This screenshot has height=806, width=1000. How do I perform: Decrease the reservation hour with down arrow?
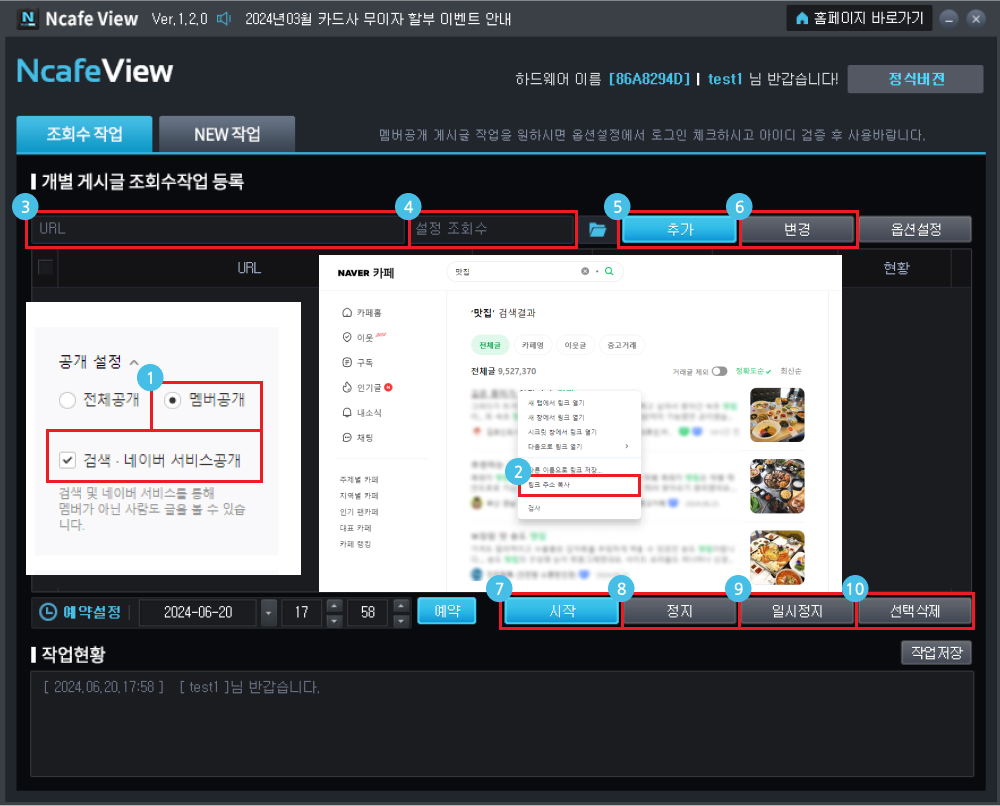[x=335, y=620]
